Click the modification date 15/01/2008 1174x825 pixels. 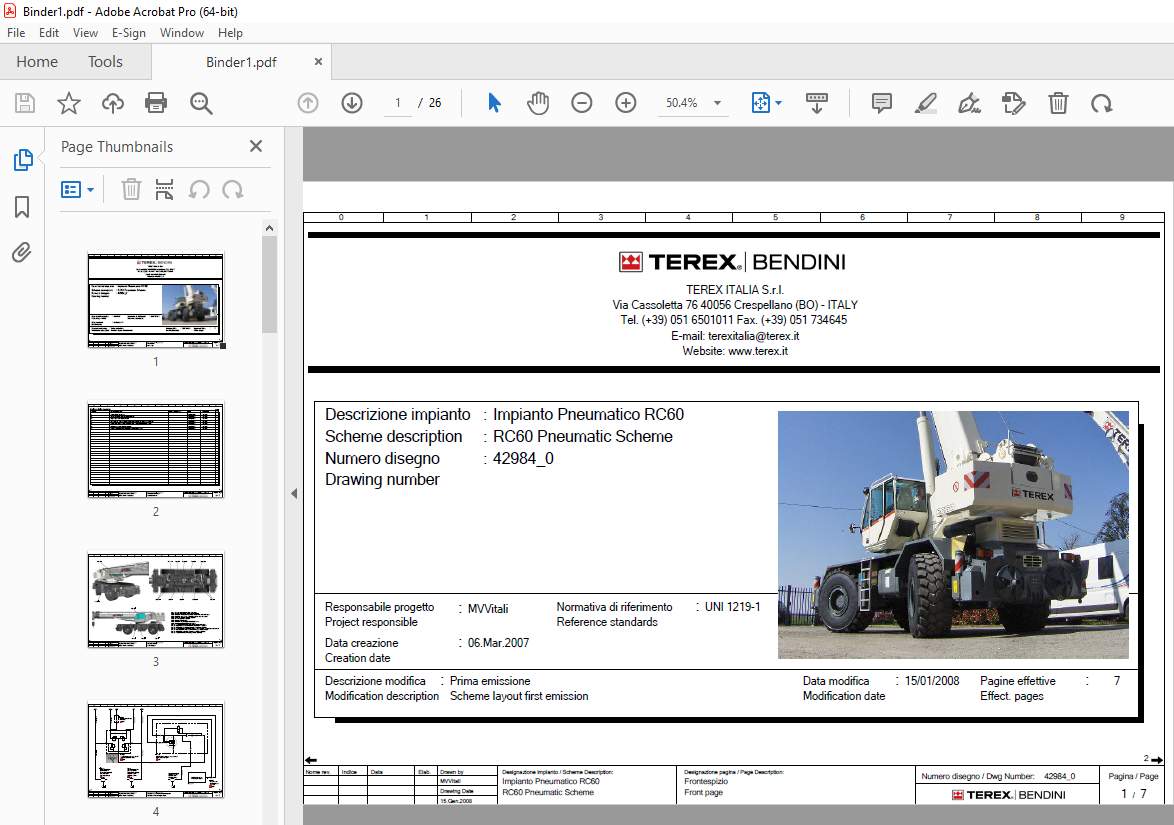coord(932,681)
